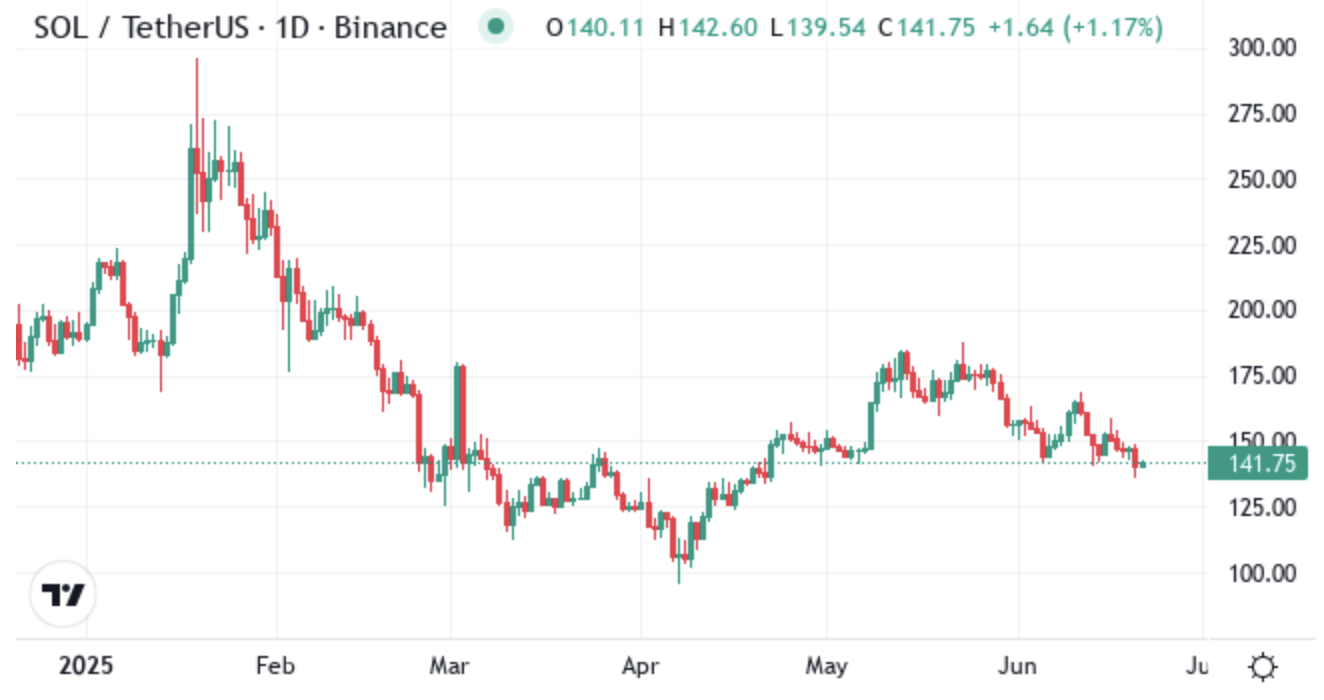This screenshot has width=1324, height=700.
Task: Click the low value L139.54
Action: tap(816, 28)
